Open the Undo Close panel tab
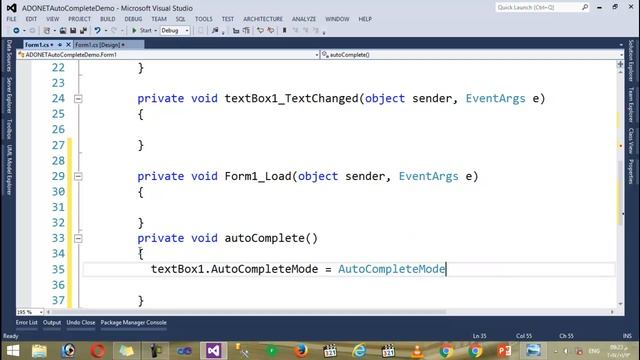Viewport: 640px width, 360px height. (x=81, y=323)
